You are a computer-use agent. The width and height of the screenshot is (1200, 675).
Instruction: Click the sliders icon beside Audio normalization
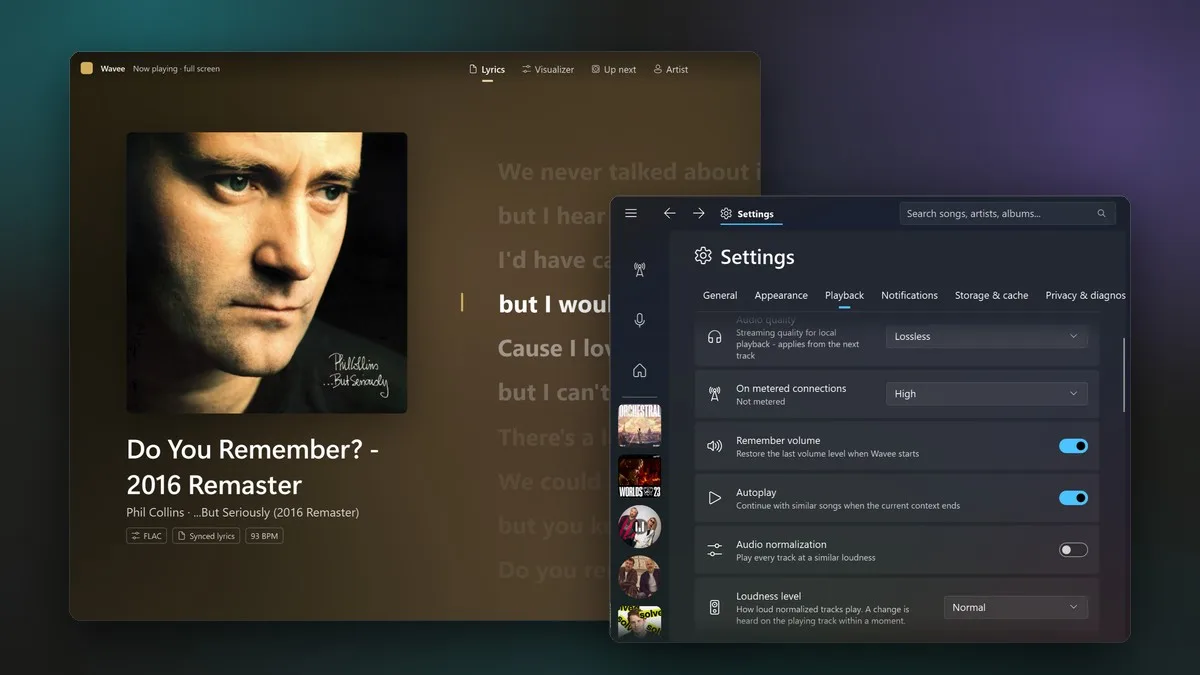[x=714, y=550]
